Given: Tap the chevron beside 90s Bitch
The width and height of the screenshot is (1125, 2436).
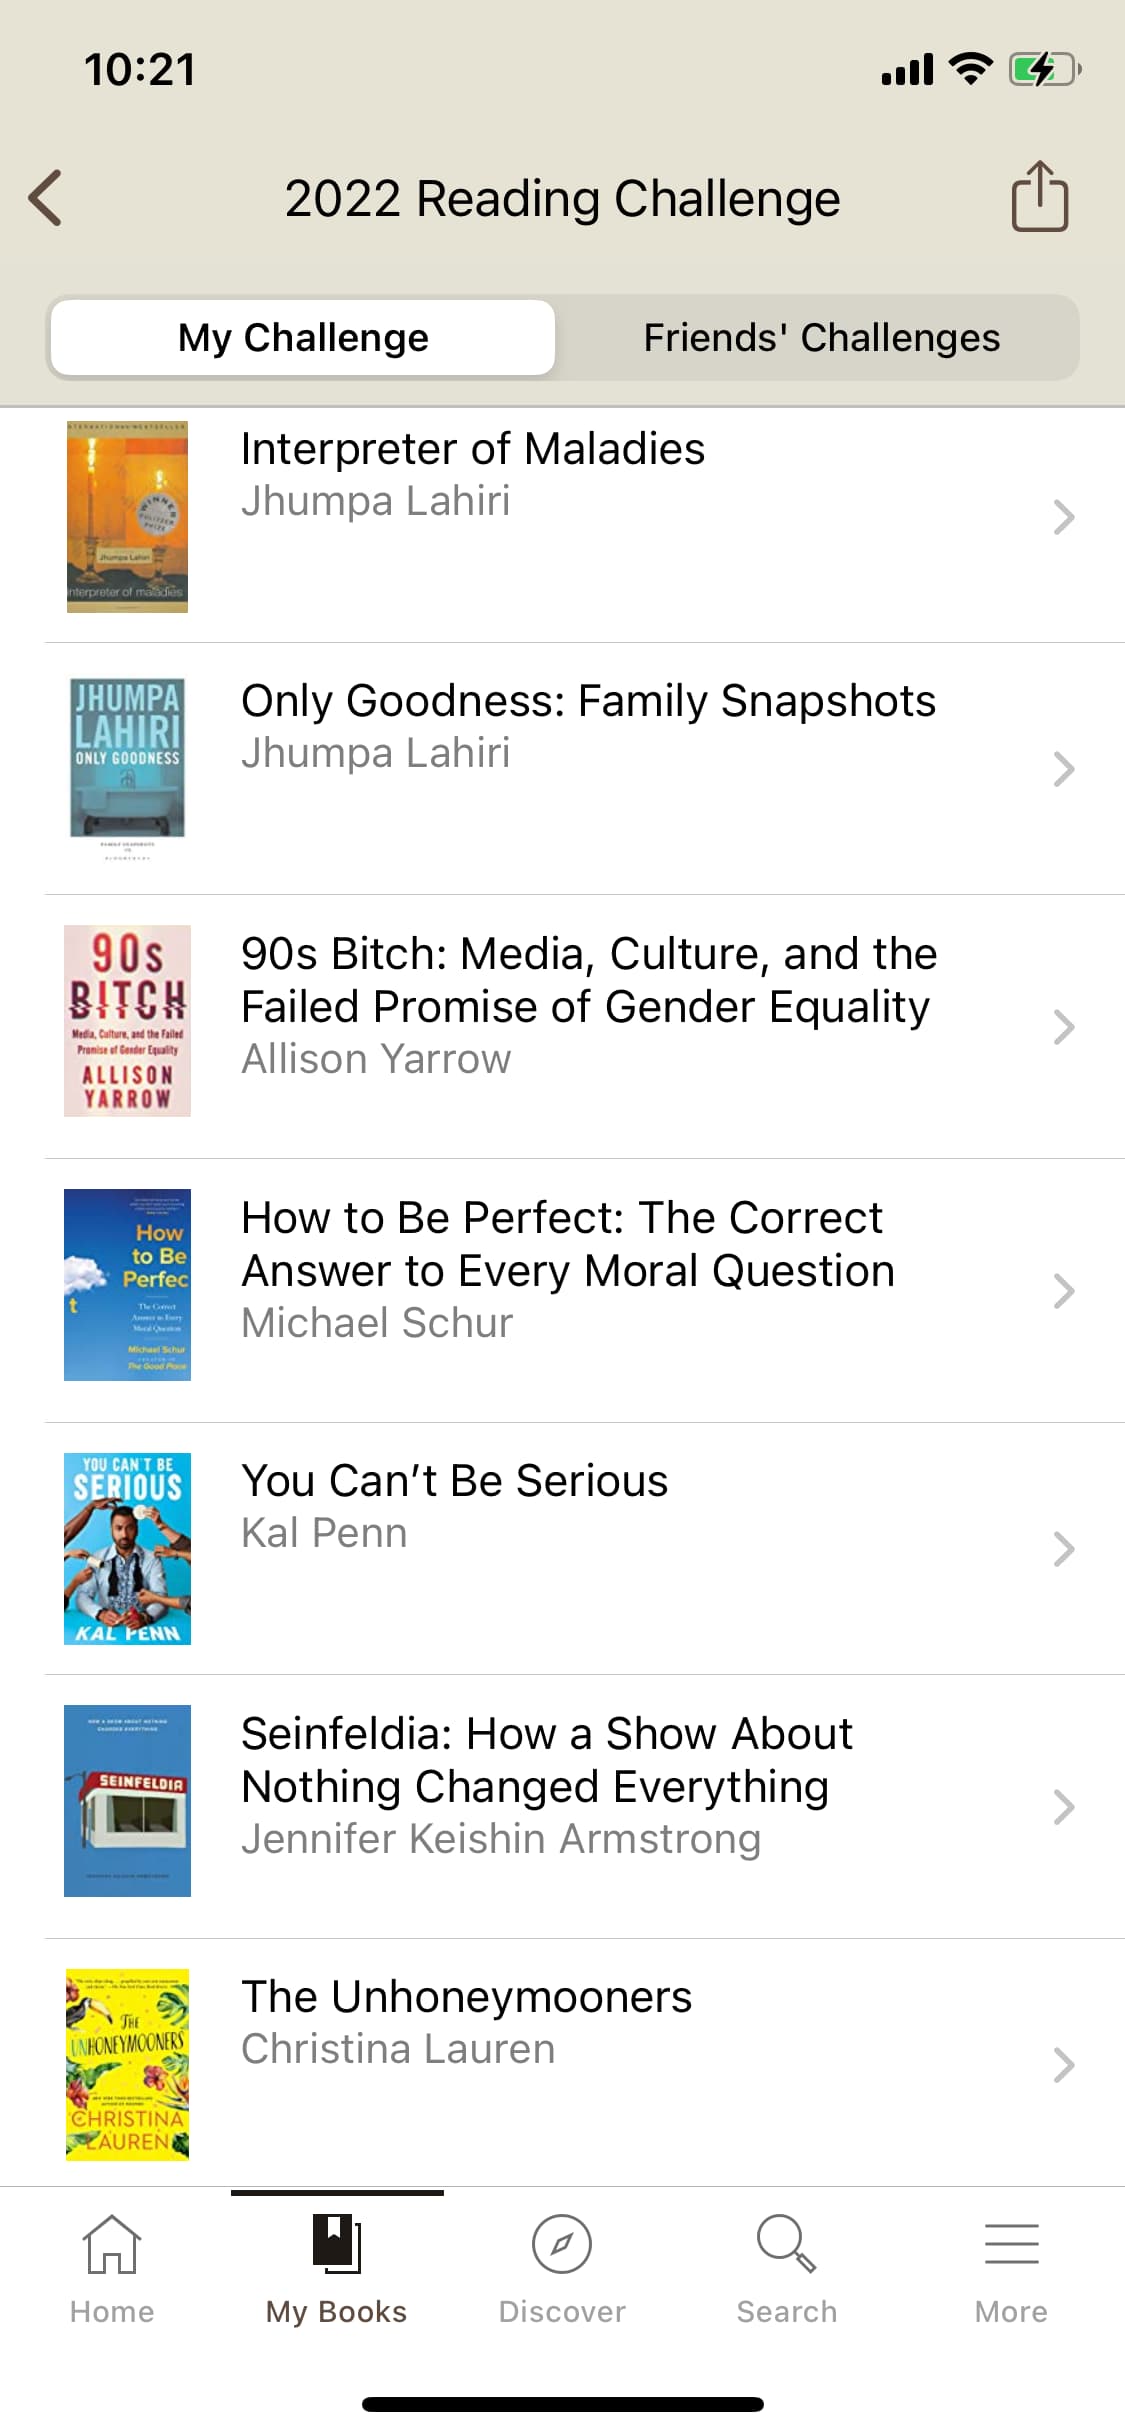Looking at the screenshot, I should coord(1063,1027).
